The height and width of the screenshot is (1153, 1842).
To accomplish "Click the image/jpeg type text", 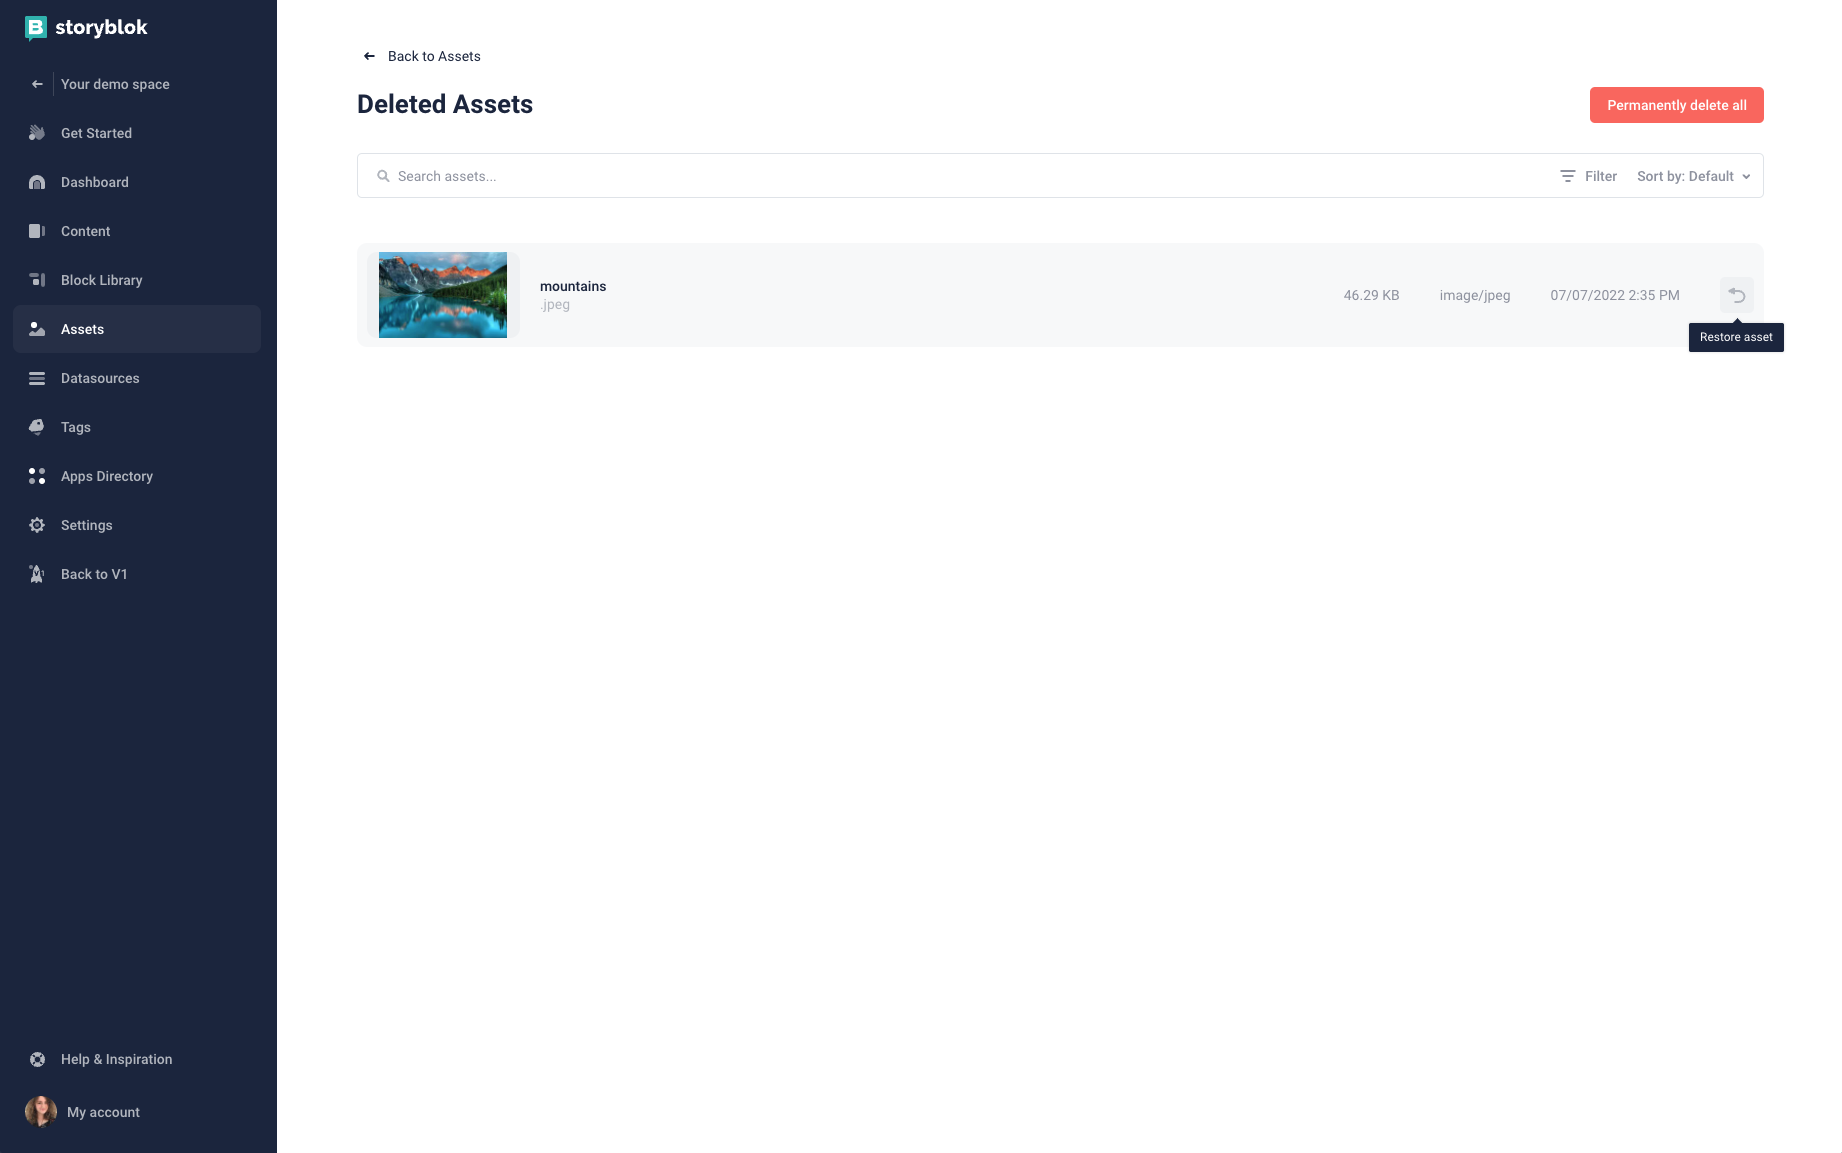I will 1475,295.
